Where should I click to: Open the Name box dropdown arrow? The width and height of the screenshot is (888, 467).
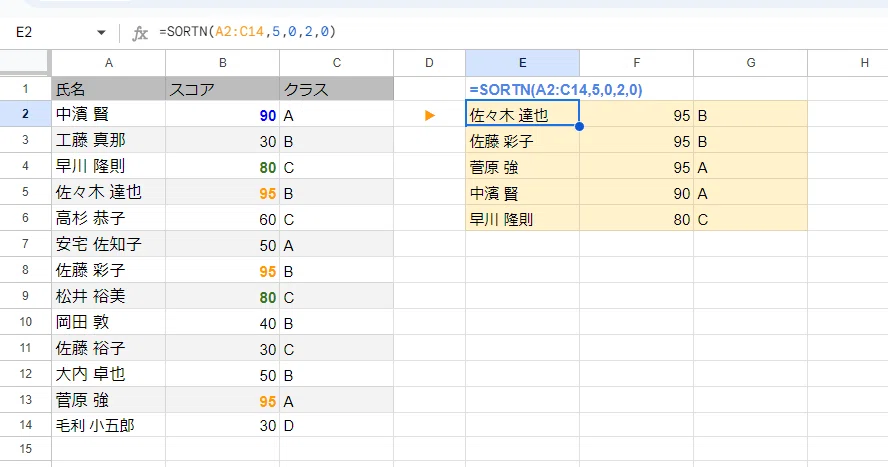(x=101, y=32)
